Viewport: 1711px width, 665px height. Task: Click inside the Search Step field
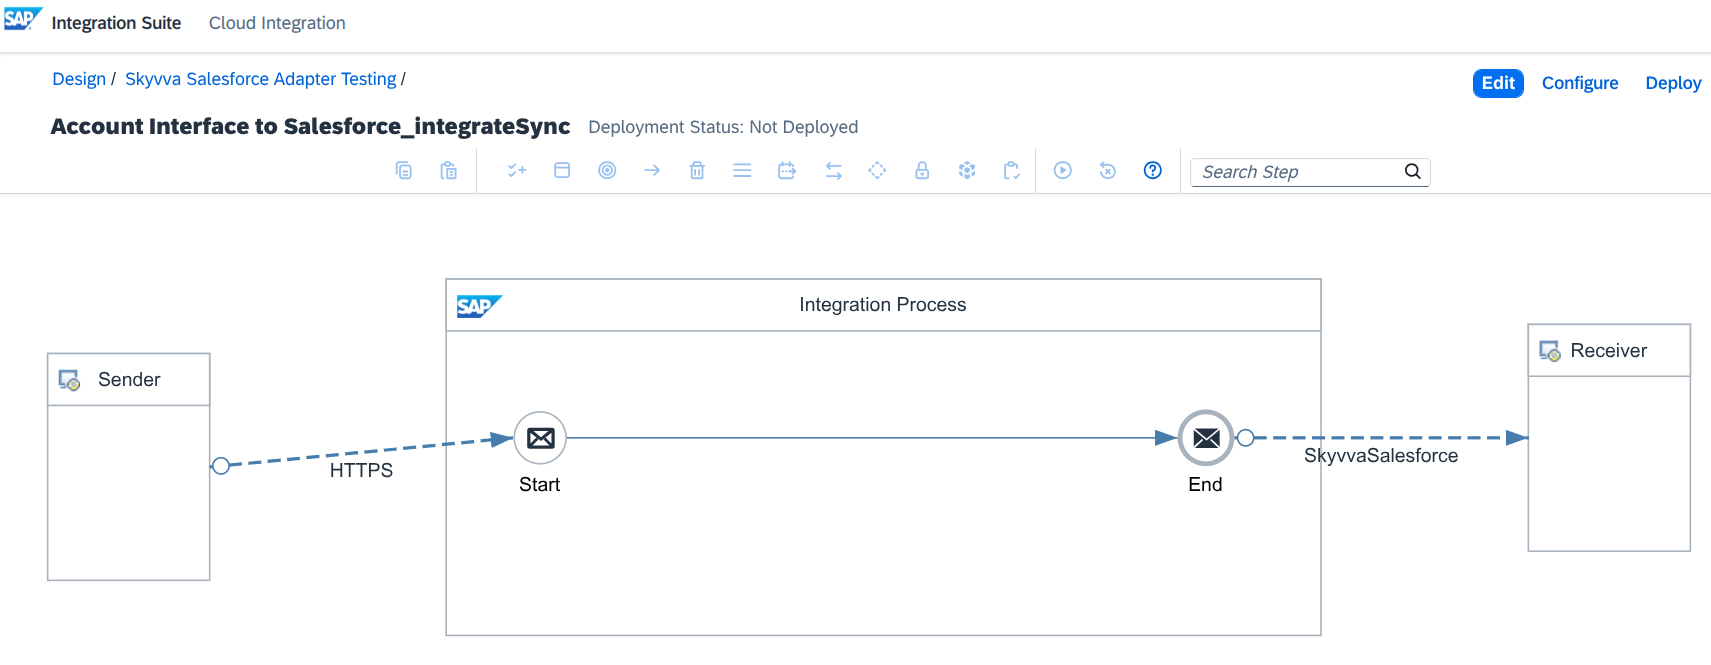tap(1298, 172)
